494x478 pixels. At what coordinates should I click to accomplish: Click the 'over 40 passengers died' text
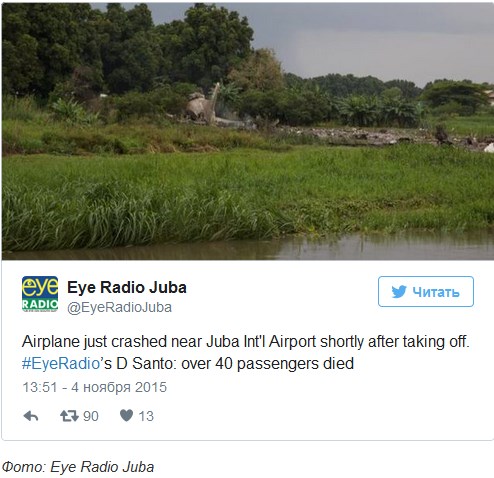click(x=267, y=363)
